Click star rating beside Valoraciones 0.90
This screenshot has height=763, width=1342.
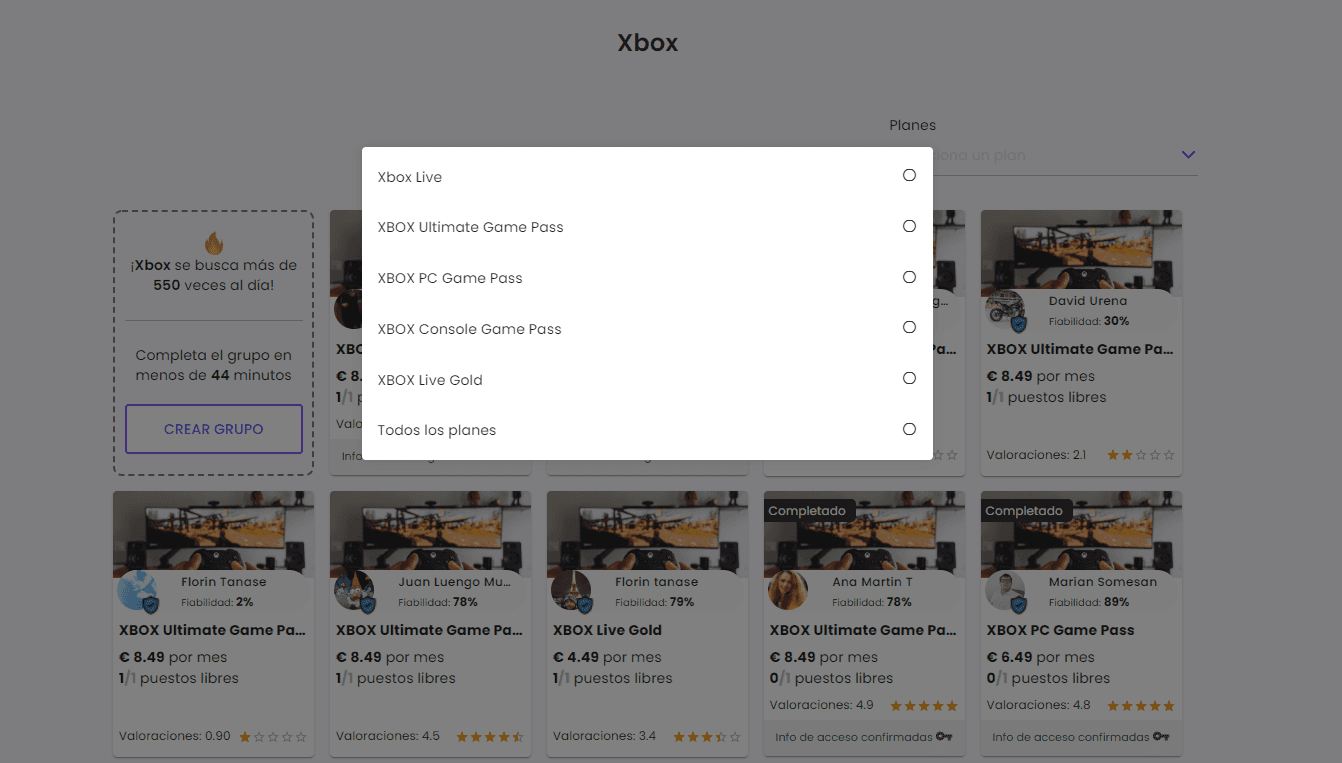(x=272, y=736)
